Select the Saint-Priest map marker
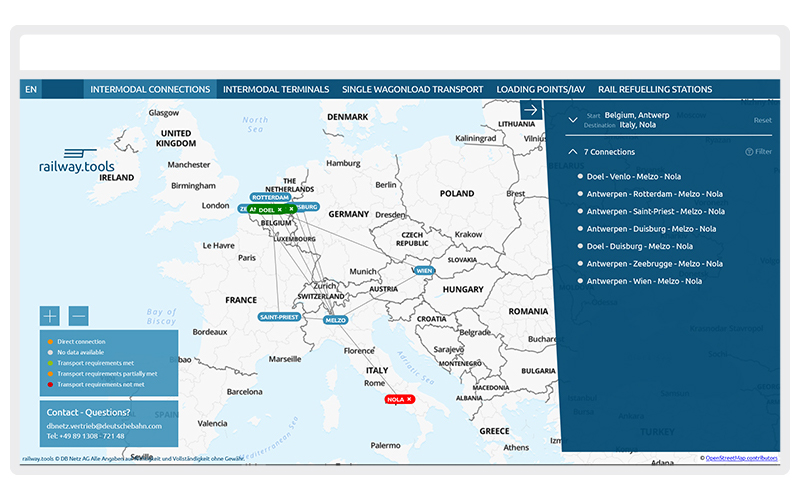 pyautogui.click(x=279, y=316)
